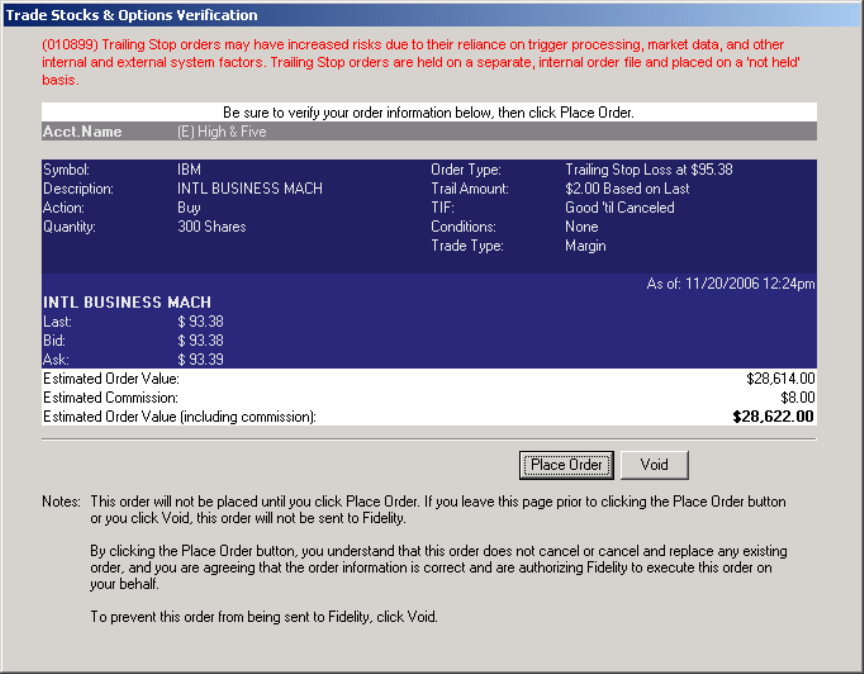
Task: Click the 'To prevent this order' note
Action: click(x=264, y=617)
